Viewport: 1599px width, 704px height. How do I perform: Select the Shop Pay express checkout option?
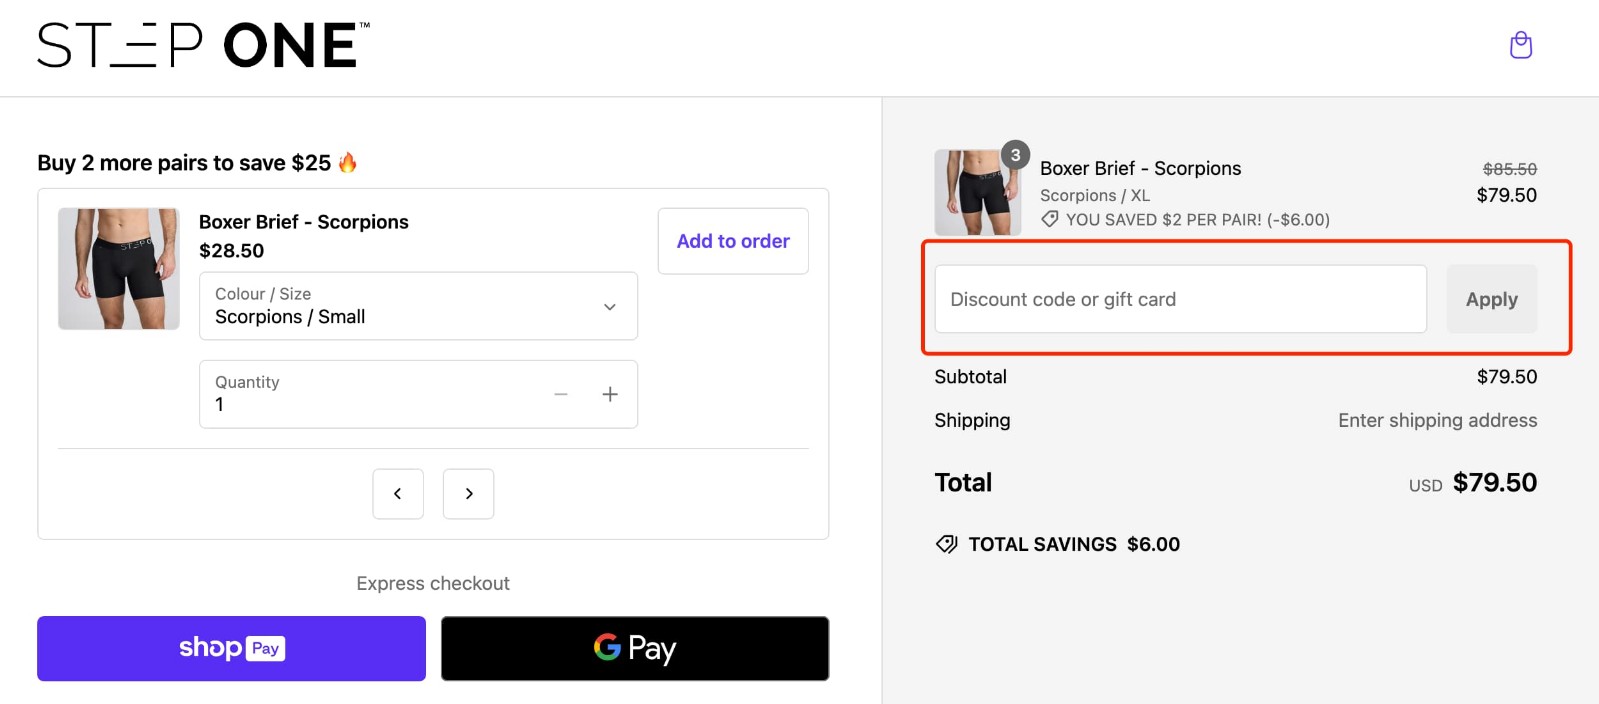point(230,648)
